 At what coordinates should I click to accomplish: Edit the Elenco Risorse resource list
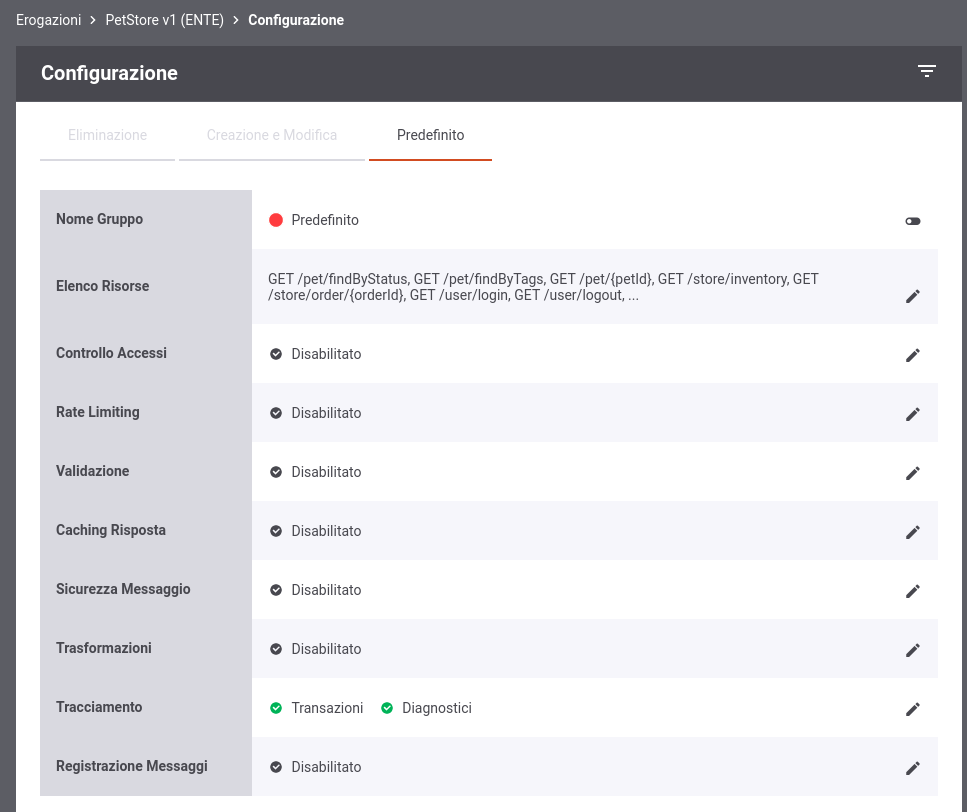tap(913, 297)
